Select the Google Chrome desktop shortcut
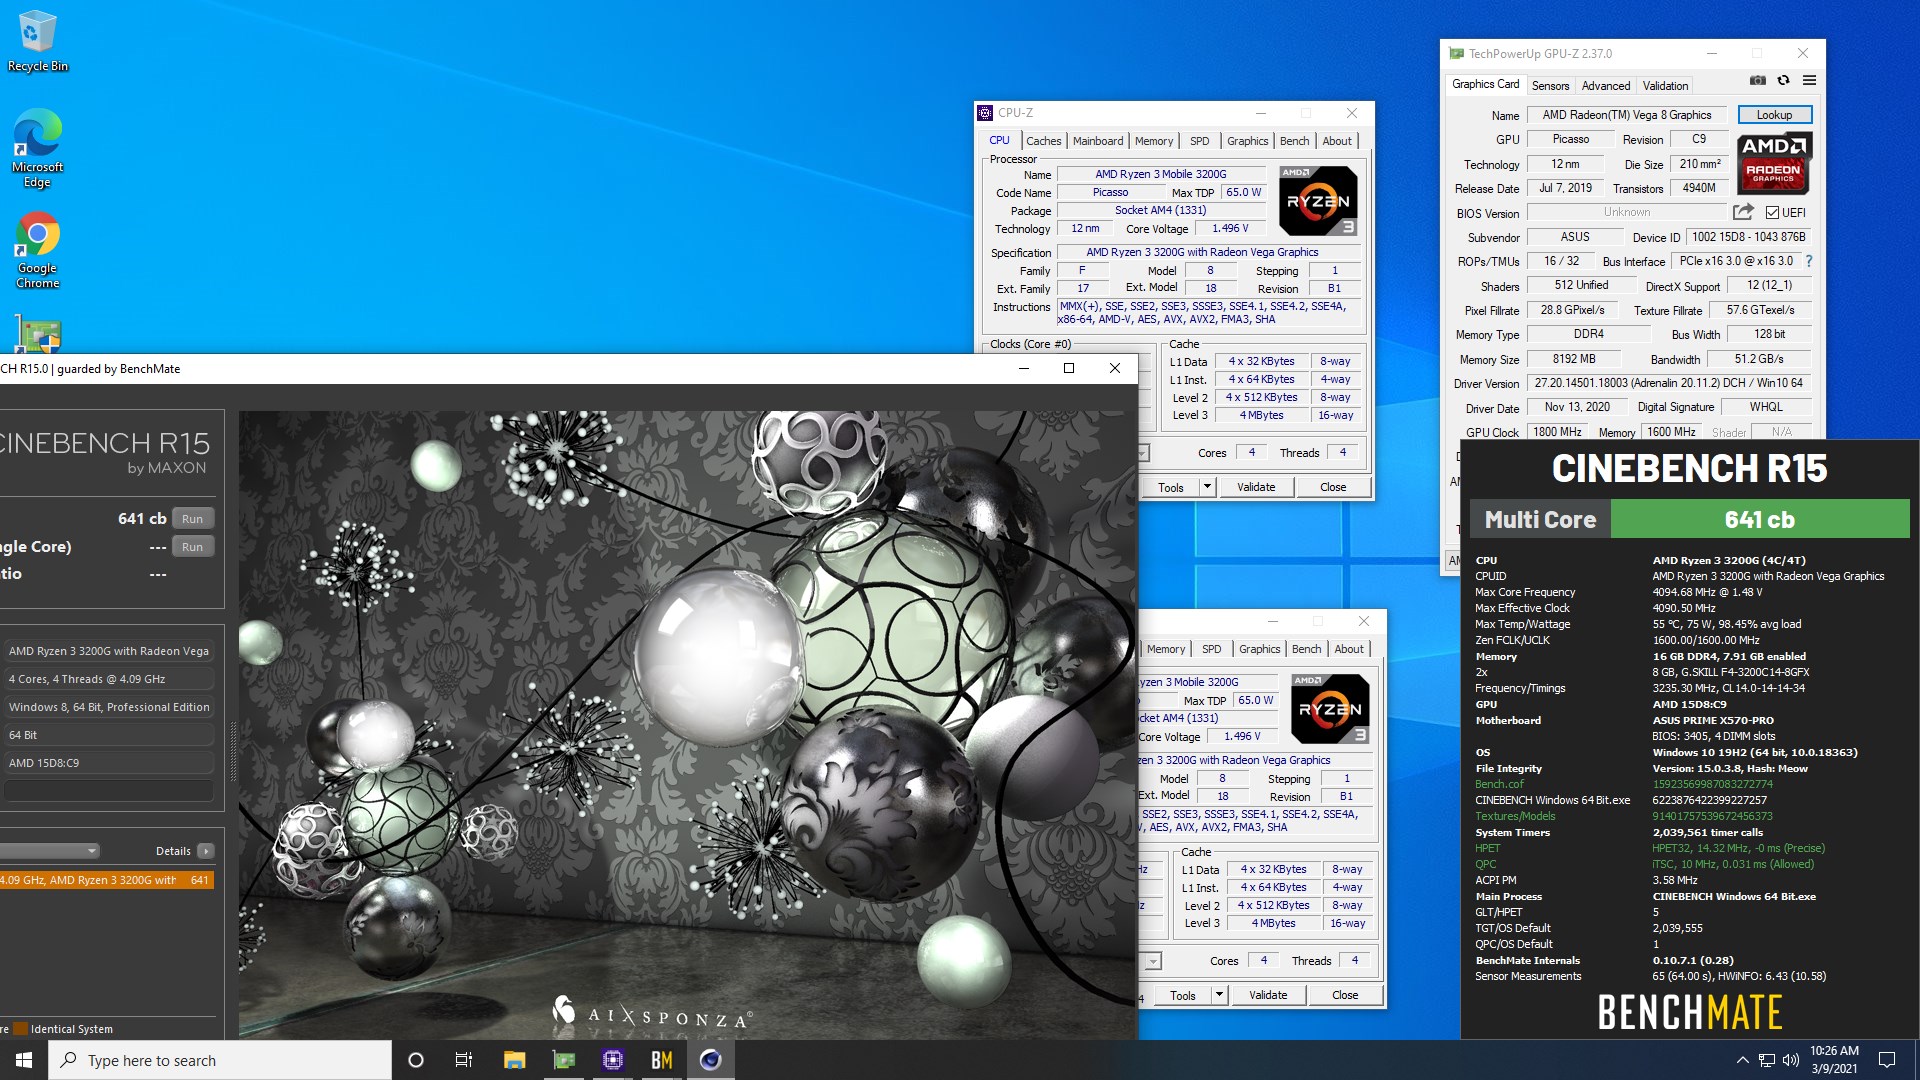 tap(38, 250)
